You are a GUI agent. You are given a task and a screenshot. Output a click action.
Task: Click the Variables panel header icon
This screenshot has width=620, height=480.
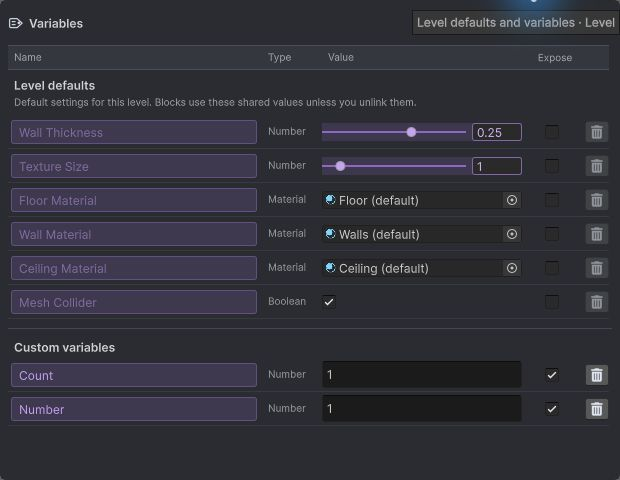(x=15, y=23)
